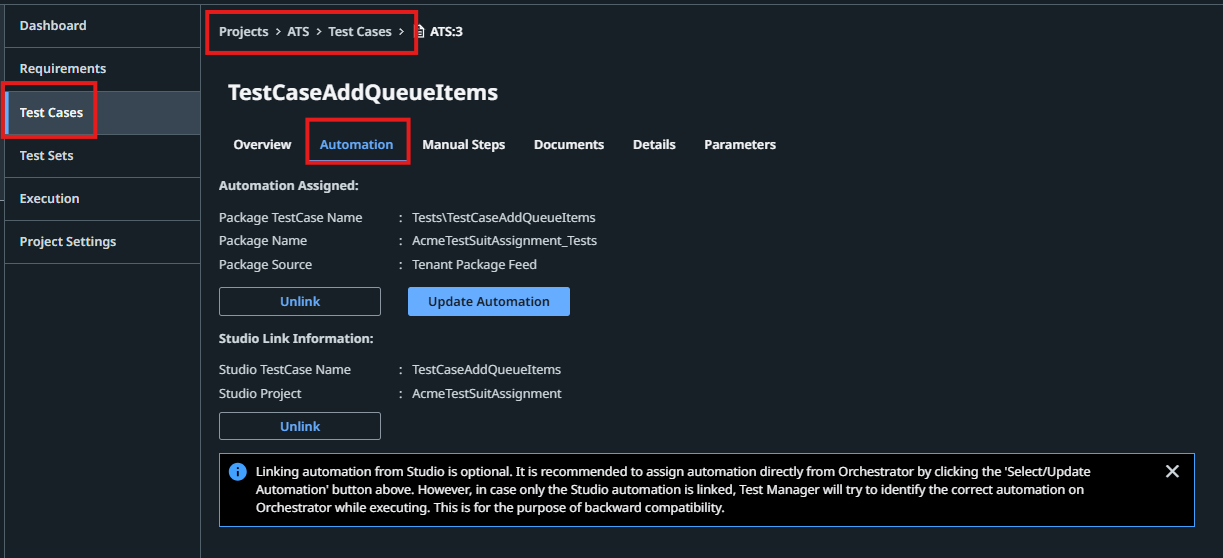Click Projects in the breadcrumb

pyautogui.click(x=244, y=31)
